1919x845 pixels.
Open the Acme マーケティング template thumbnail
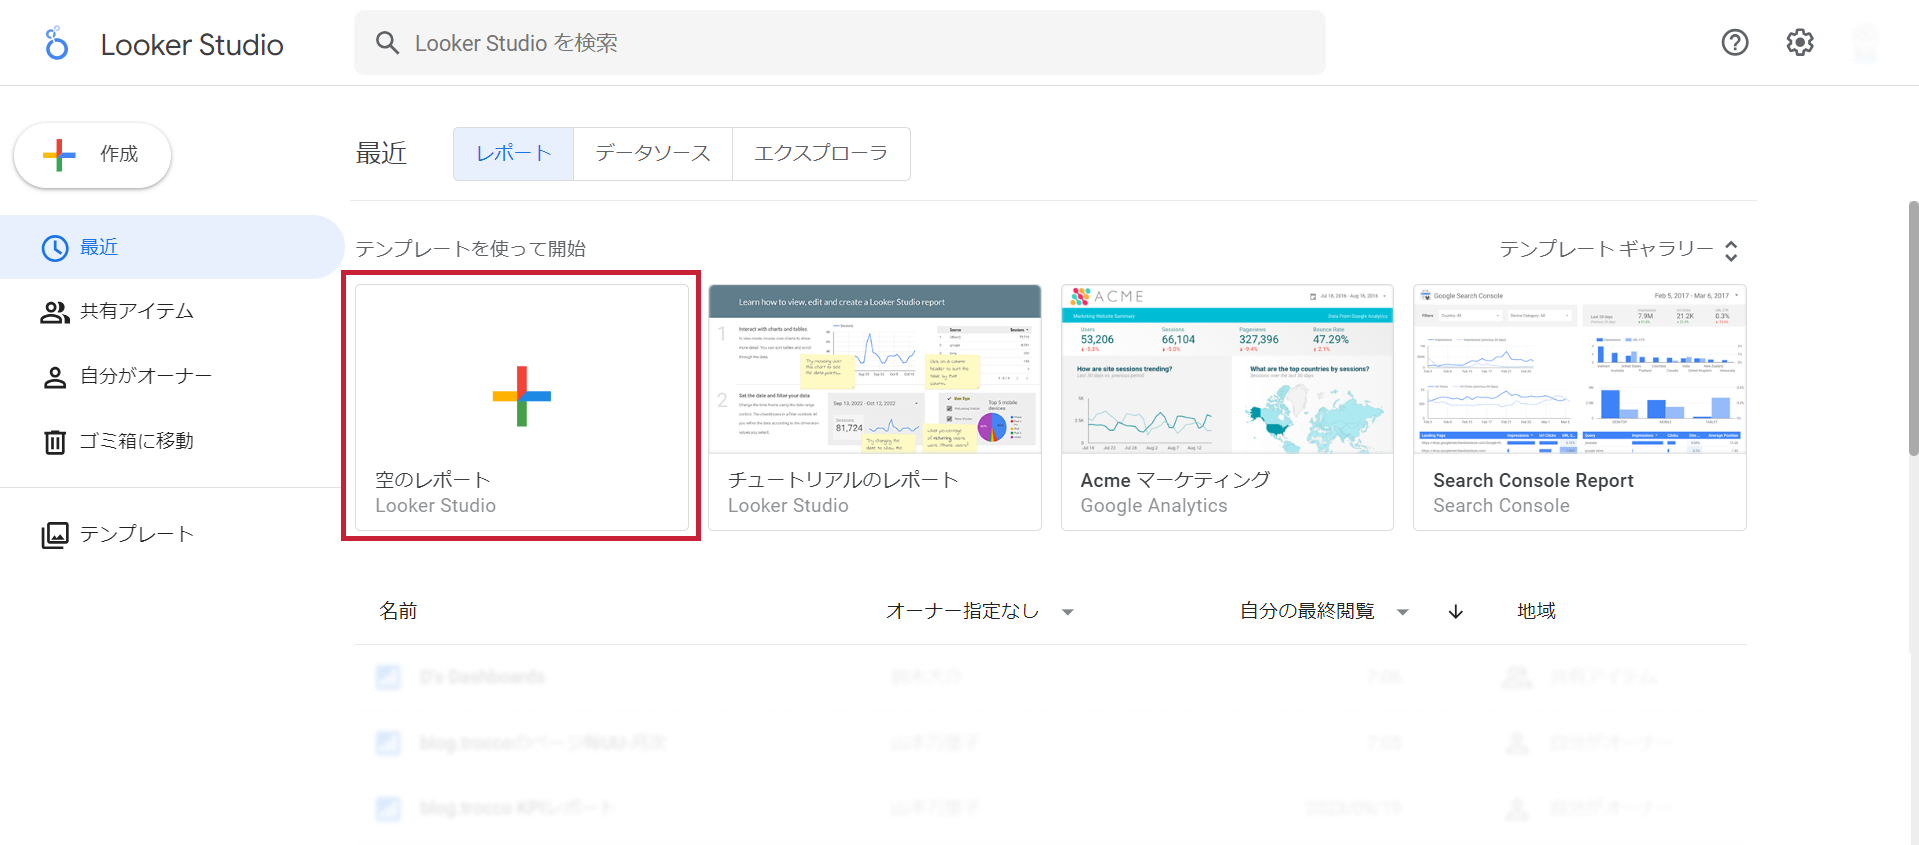point(1227,369)
